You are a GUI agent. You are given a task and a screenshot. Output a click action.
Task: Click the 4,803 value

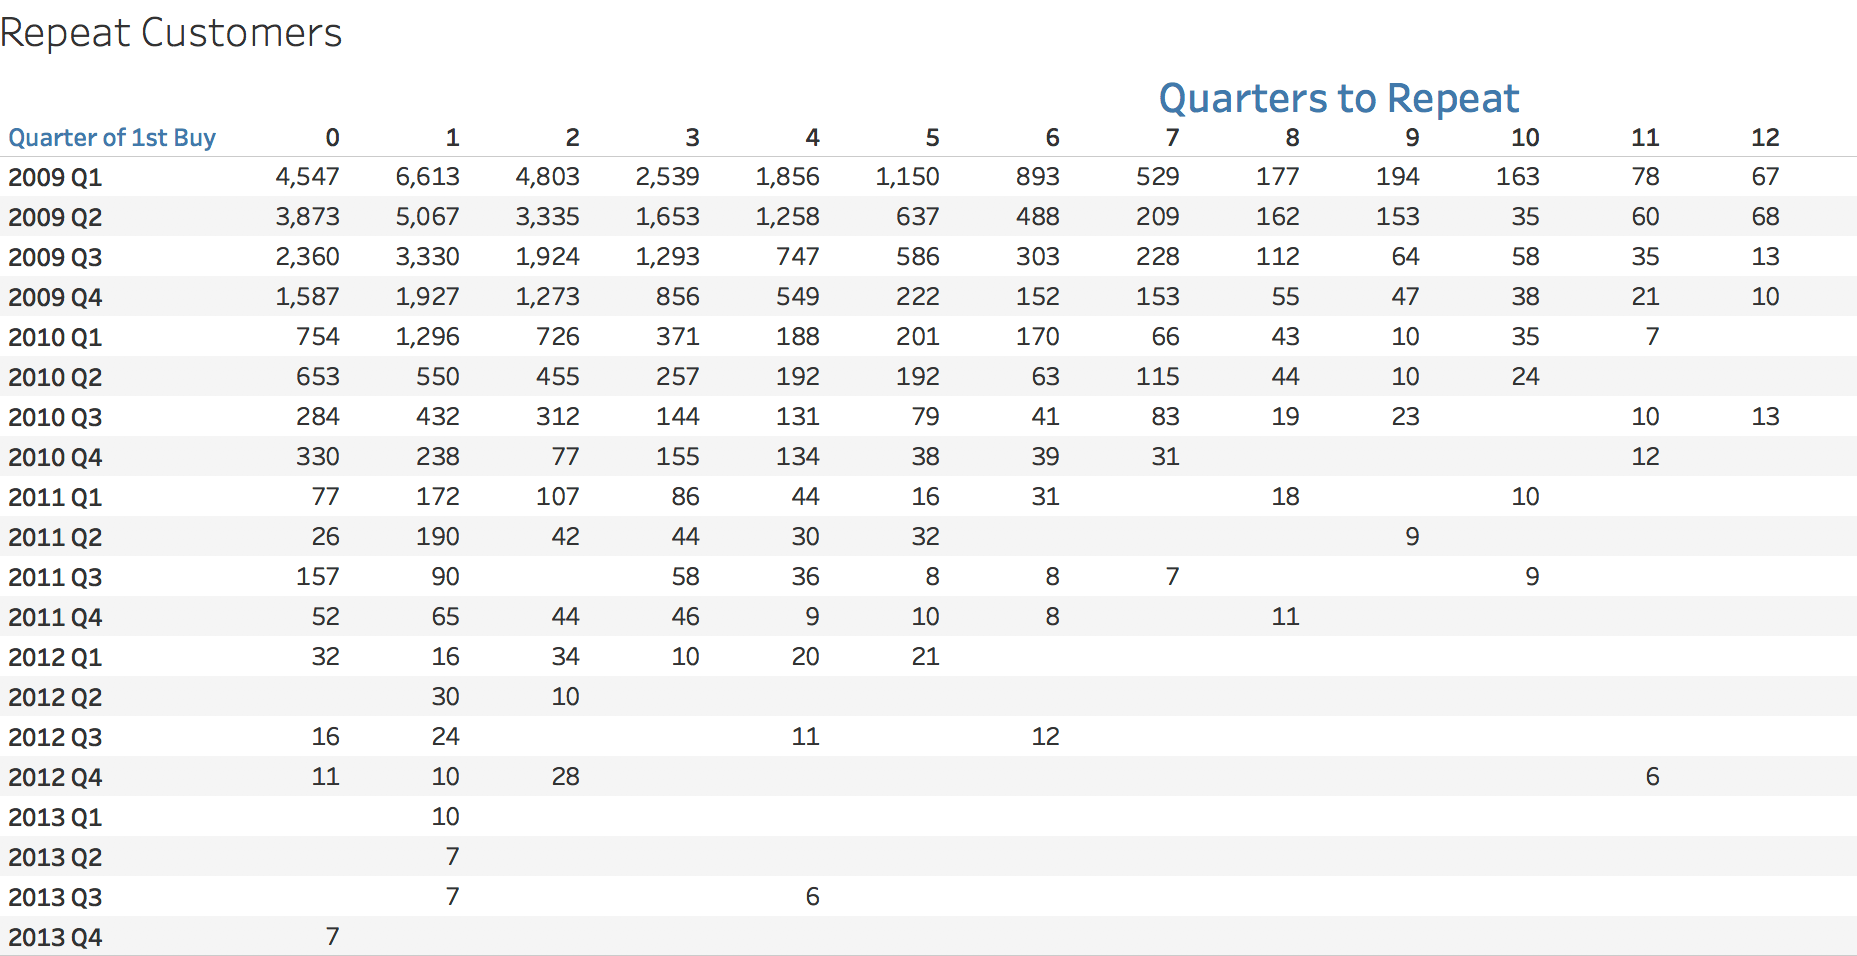coord(547,177)
